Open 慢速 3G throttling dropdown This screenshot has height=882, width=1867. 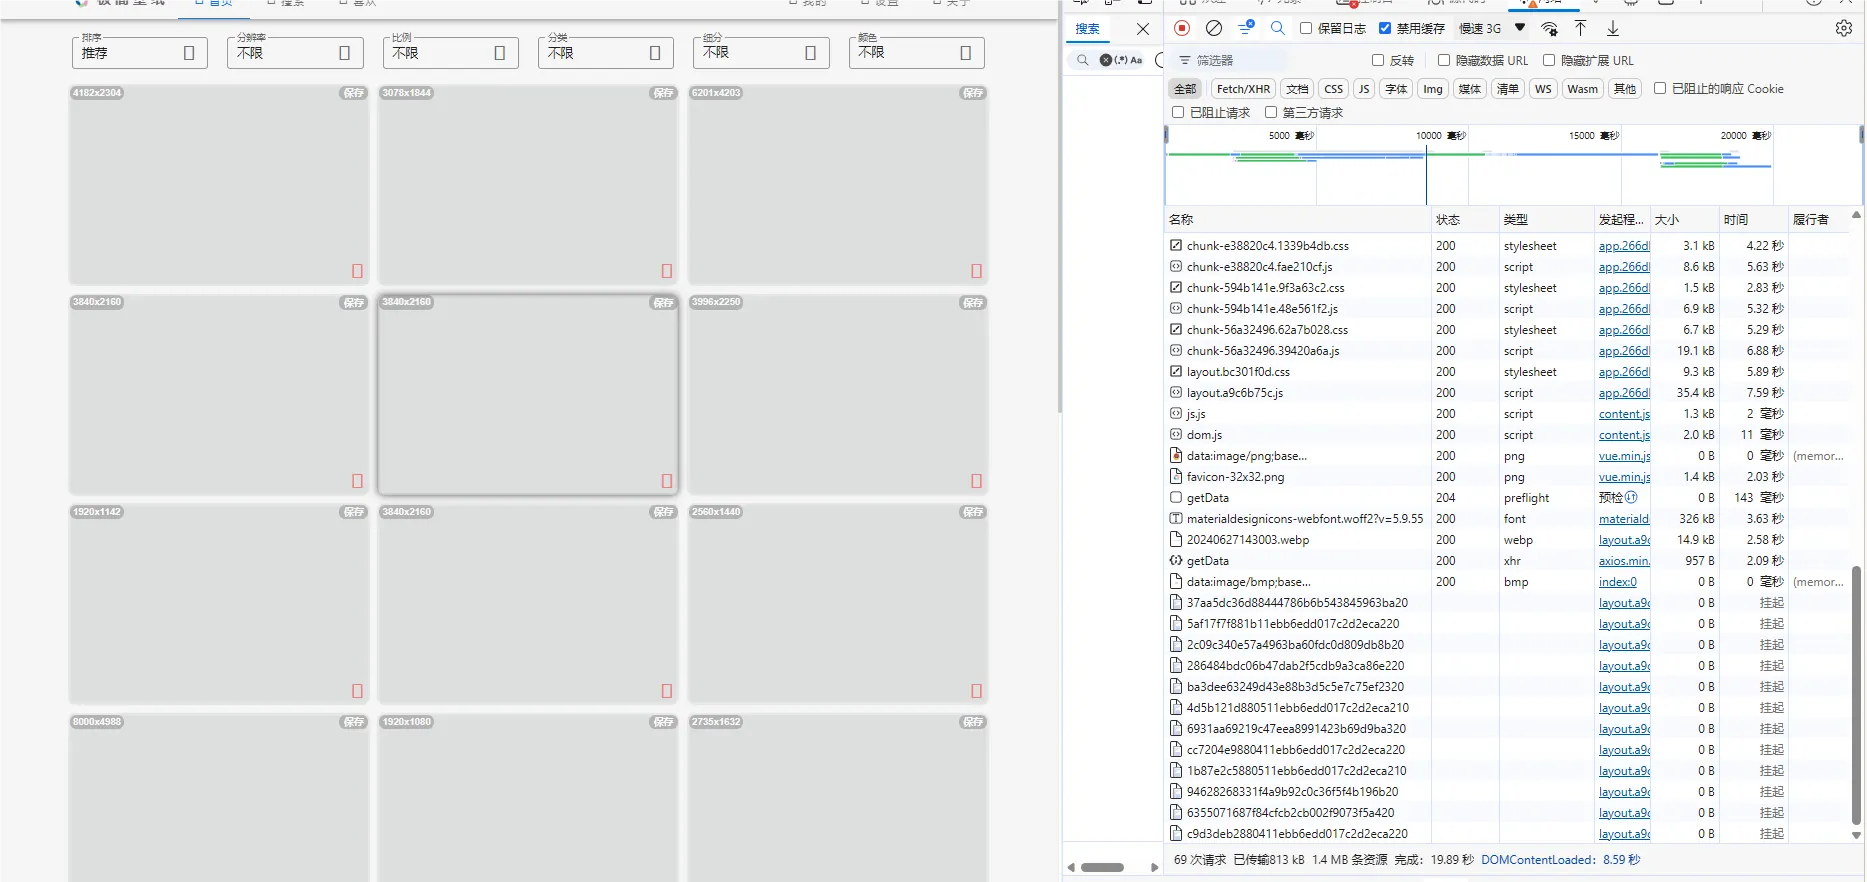(1492, 28)
